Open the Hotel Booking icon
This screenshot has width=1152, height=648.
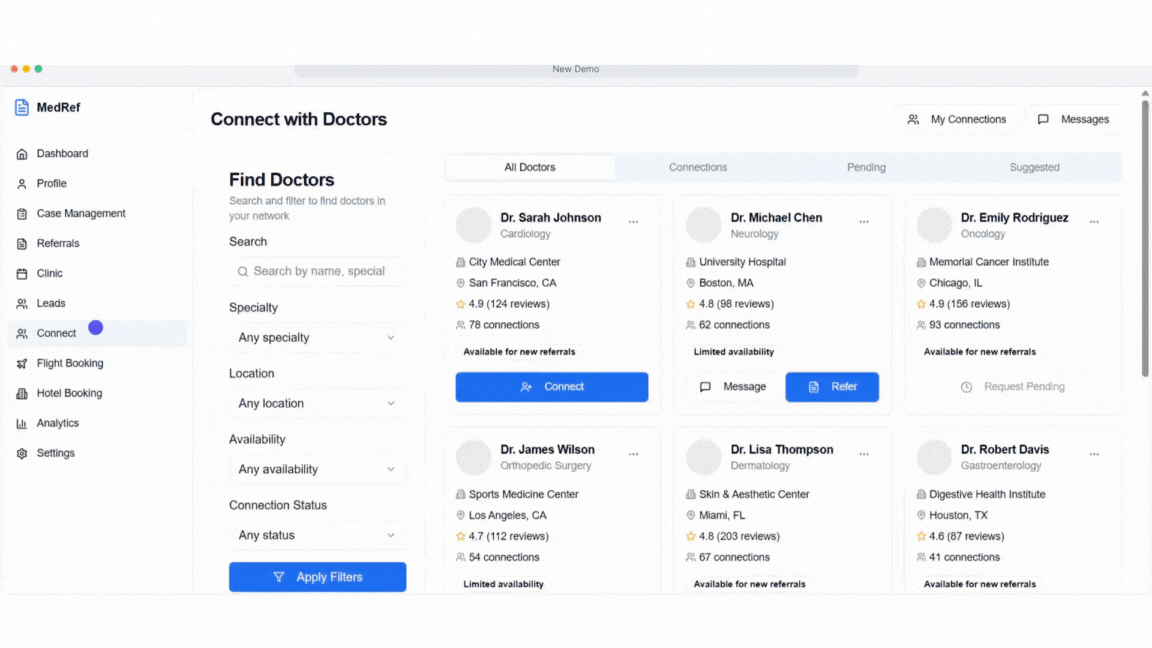(22, 393)
